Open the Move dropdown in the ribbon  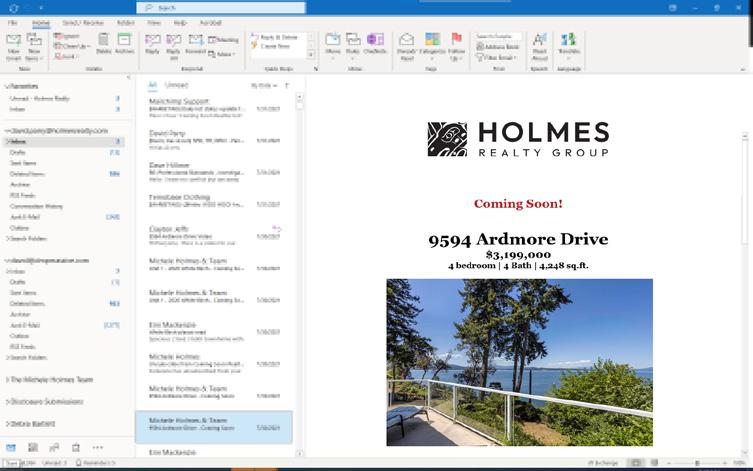tap(332, 47)
